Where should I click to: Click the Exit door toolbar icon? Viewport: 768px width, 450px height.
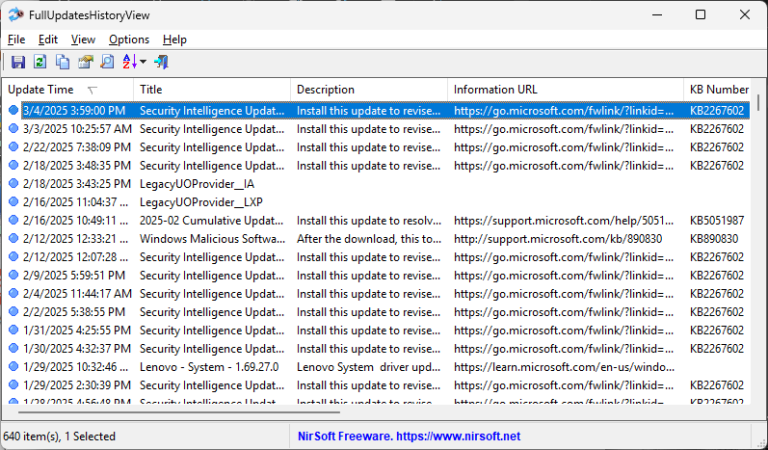161,62
